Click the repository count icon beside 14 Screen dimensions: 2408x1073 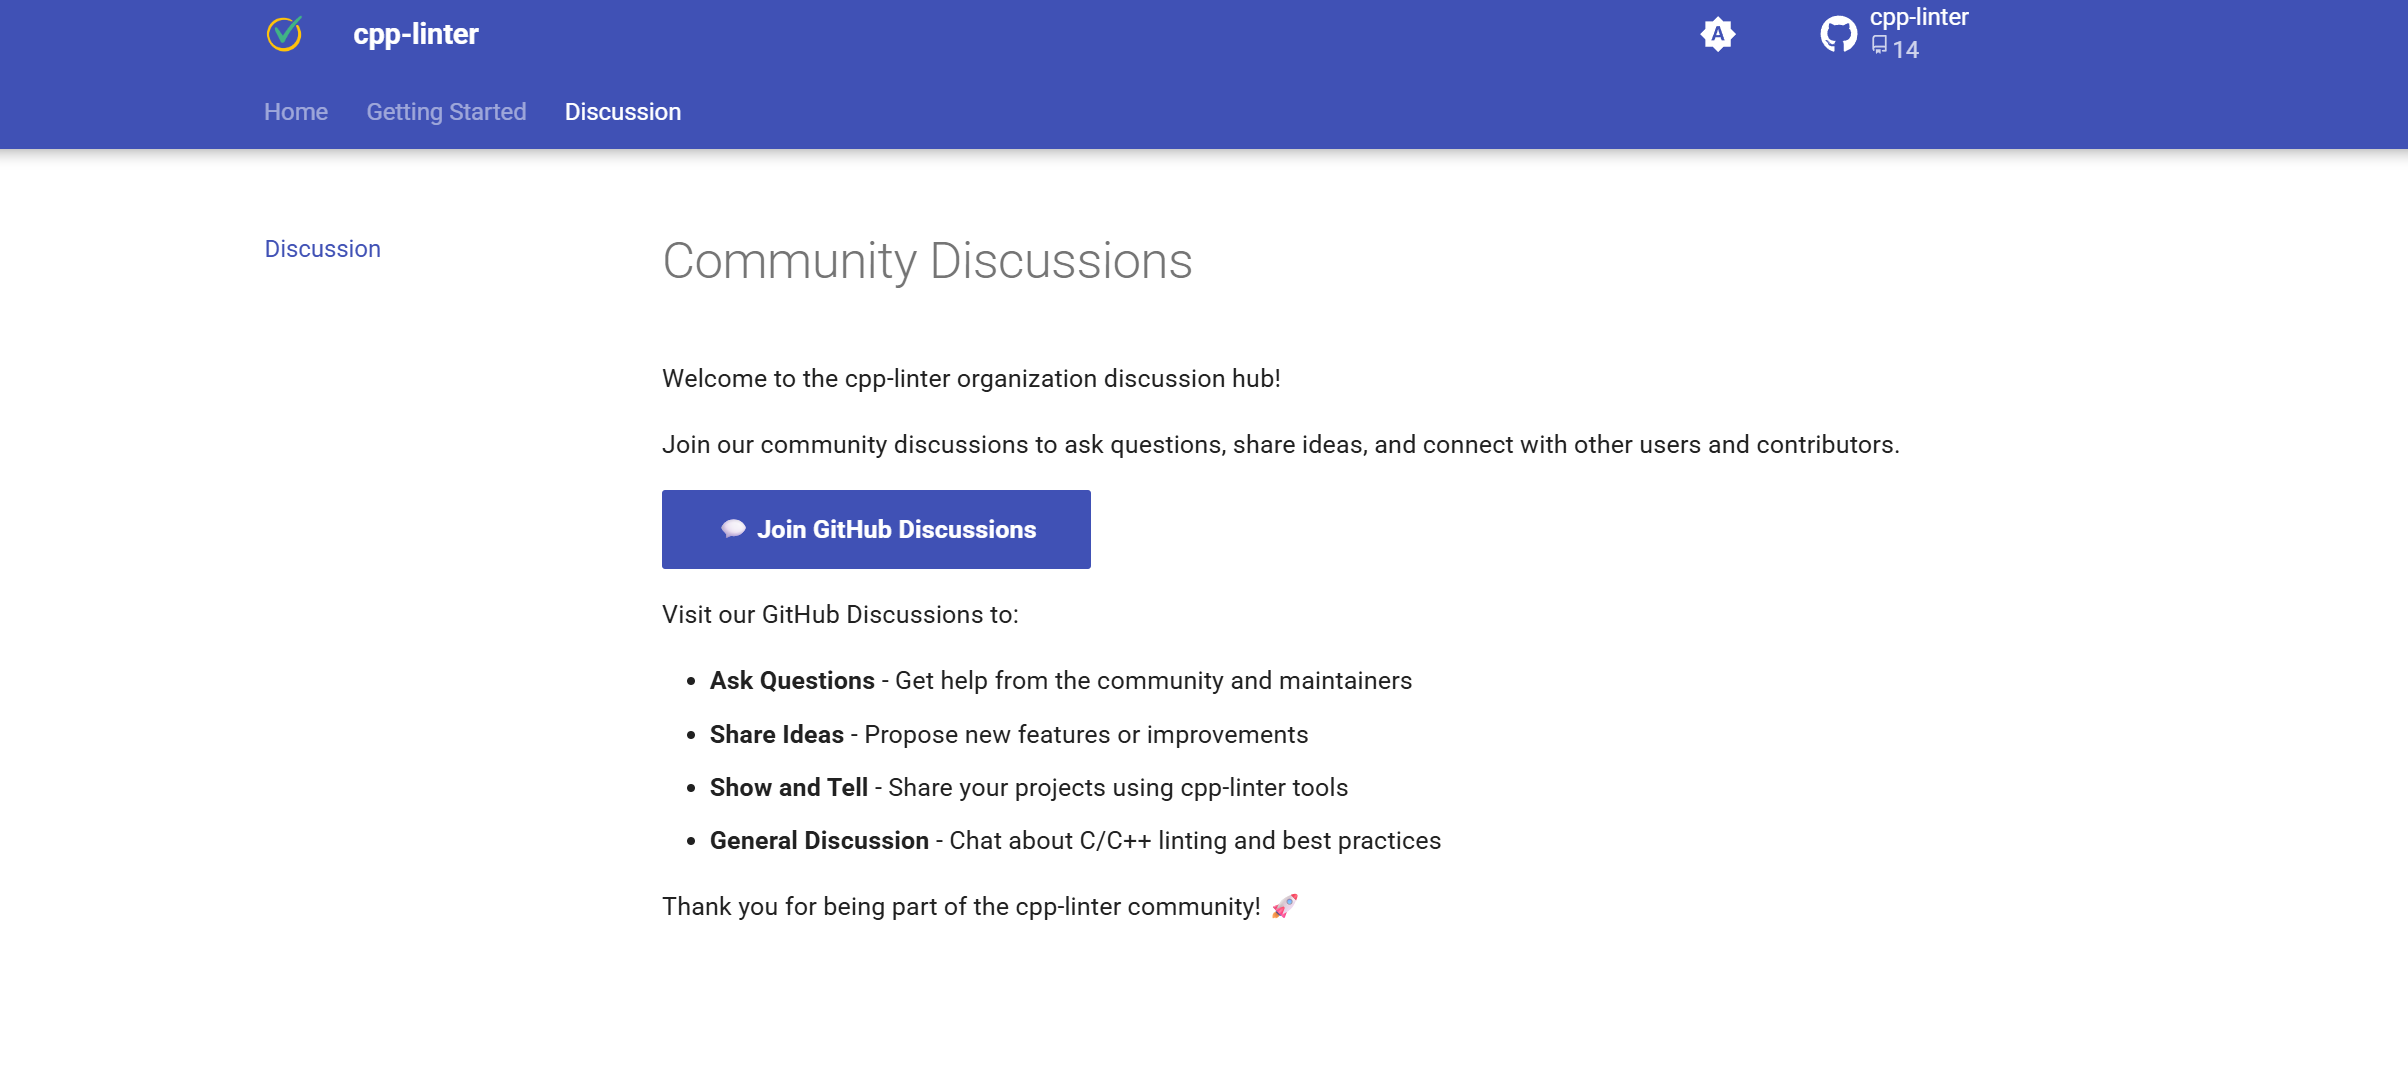pos(1879,46)
